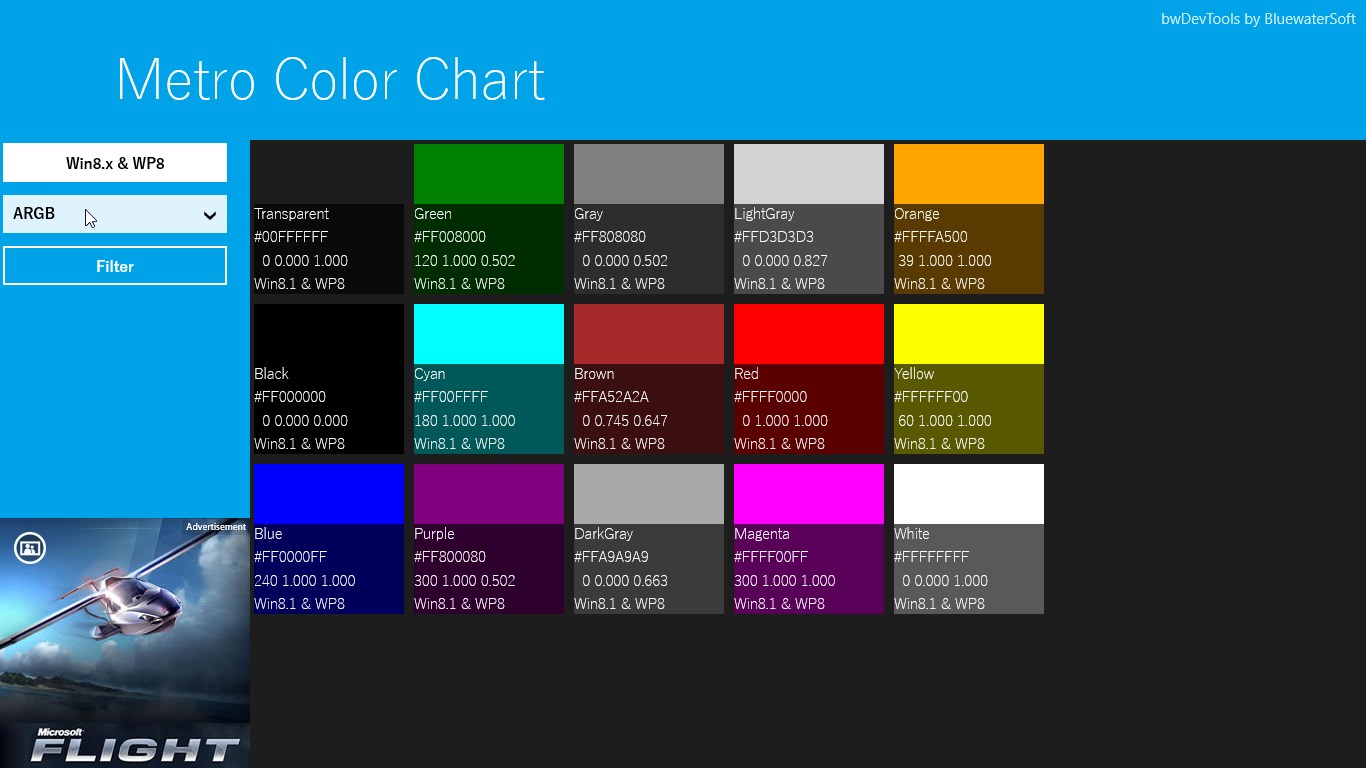Click the bwDevTools by BluewaterSoft label
The image size is (1366, 768).
pos(1258,19)
